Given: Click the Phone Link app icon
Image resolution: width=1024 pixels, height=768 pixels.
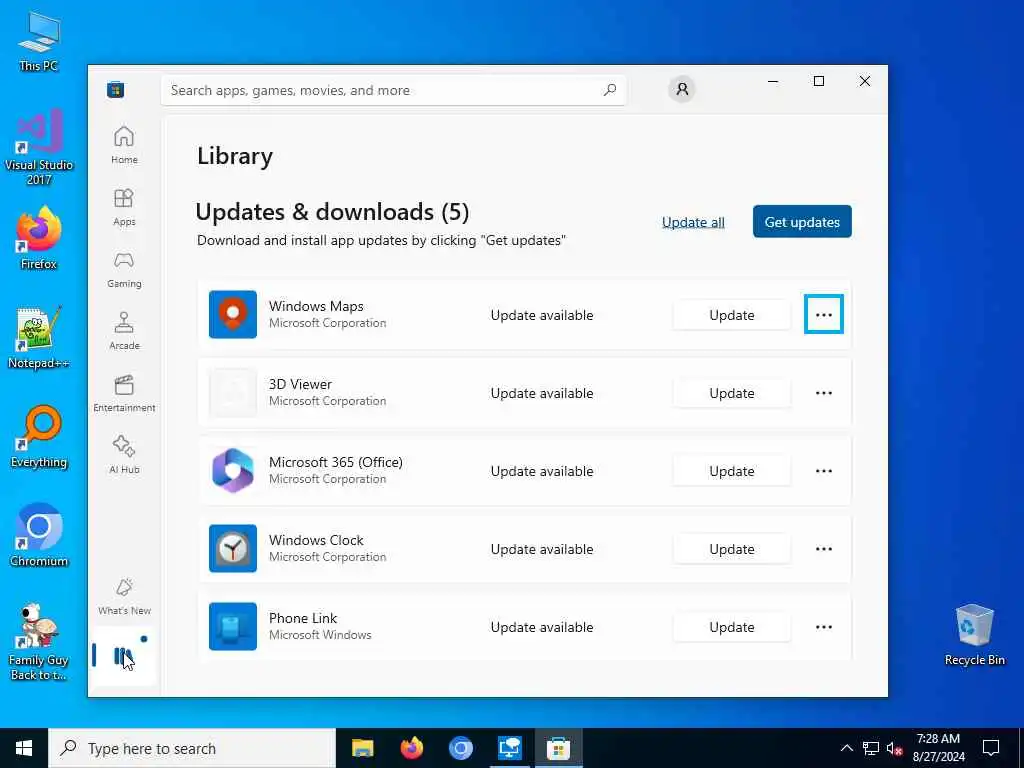Looking at the screenshot, I should pos(232,626).
